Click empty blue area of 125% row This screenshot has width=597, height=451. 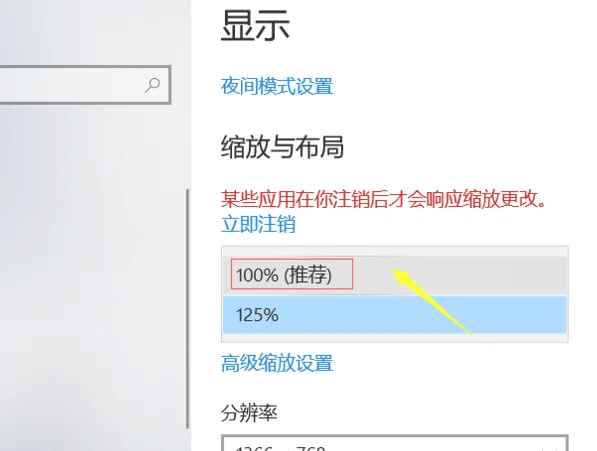tap(419, 315)
